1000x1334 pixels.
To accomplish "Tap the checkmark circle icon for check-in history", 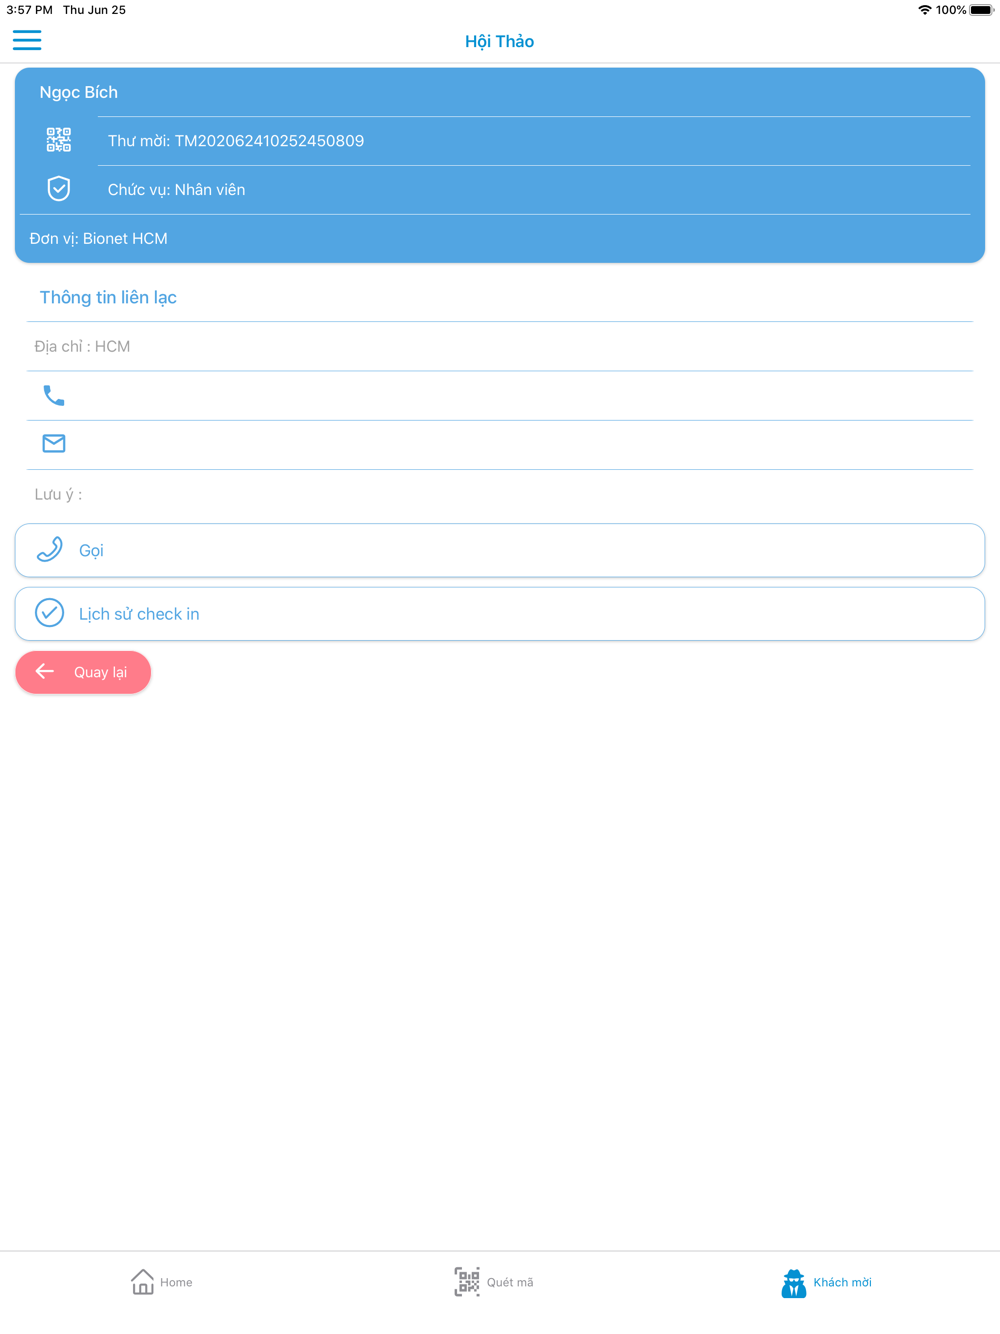I will pyautogui.click(x=49, y=612).
